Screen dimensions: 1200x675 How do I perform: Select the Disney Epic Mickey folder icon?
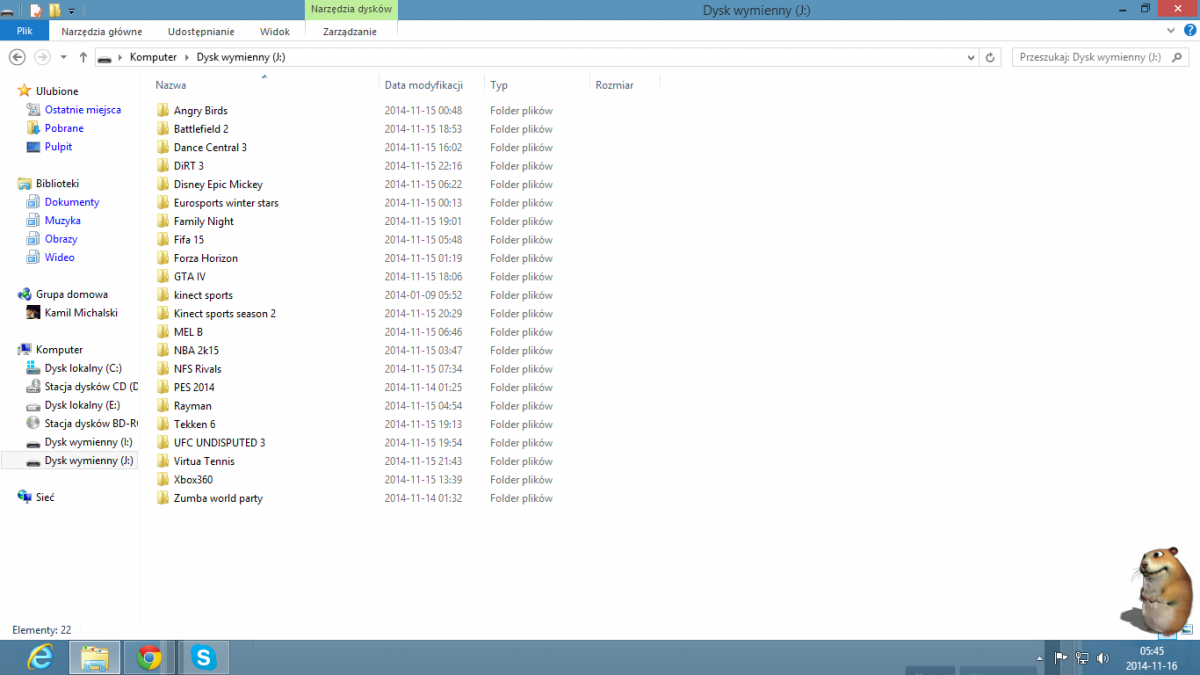163,184
